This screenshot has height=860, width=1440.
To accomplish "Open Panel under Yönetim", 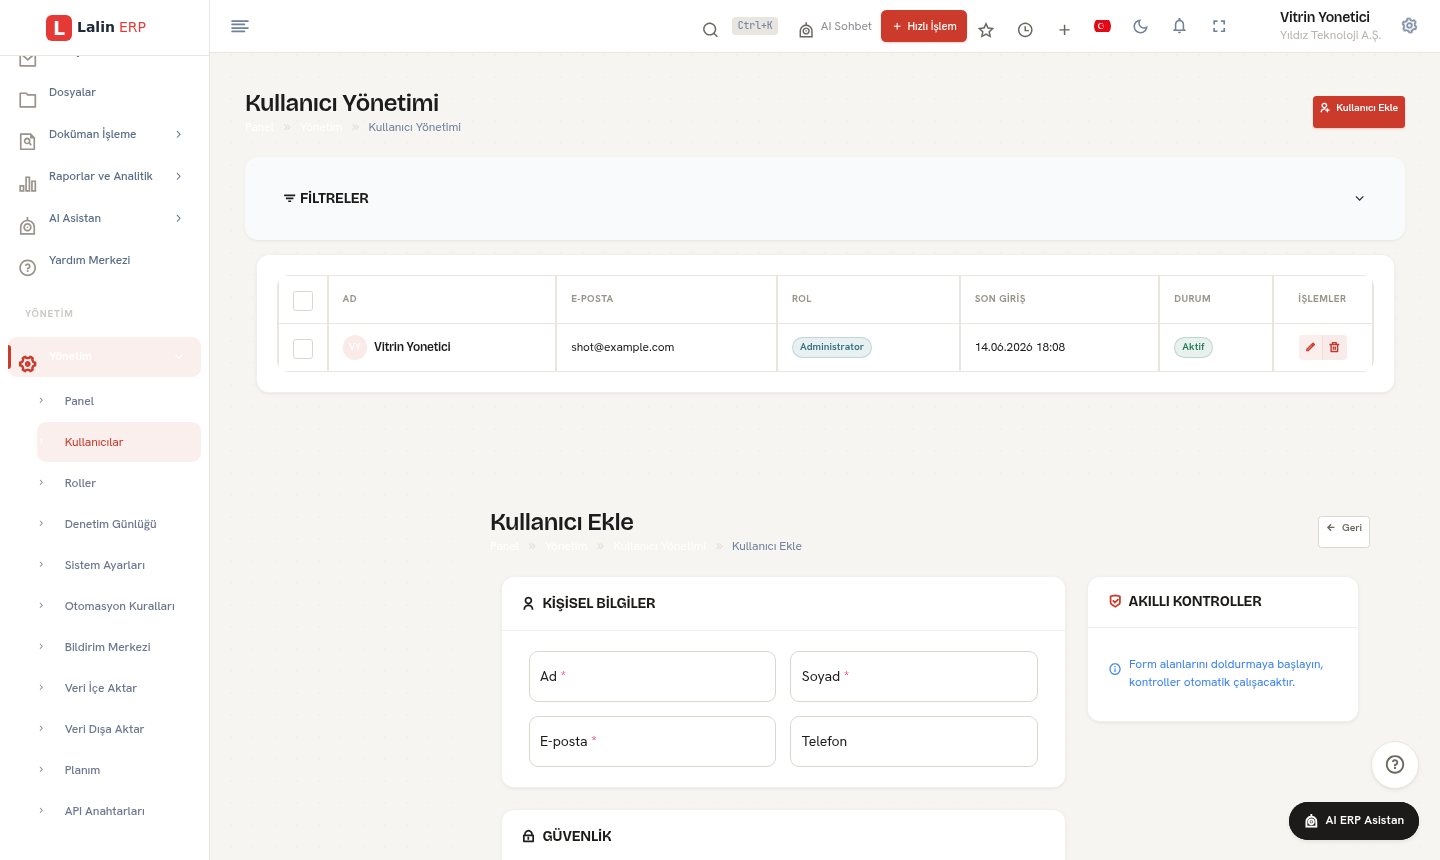I will click(x=79, y=401).
